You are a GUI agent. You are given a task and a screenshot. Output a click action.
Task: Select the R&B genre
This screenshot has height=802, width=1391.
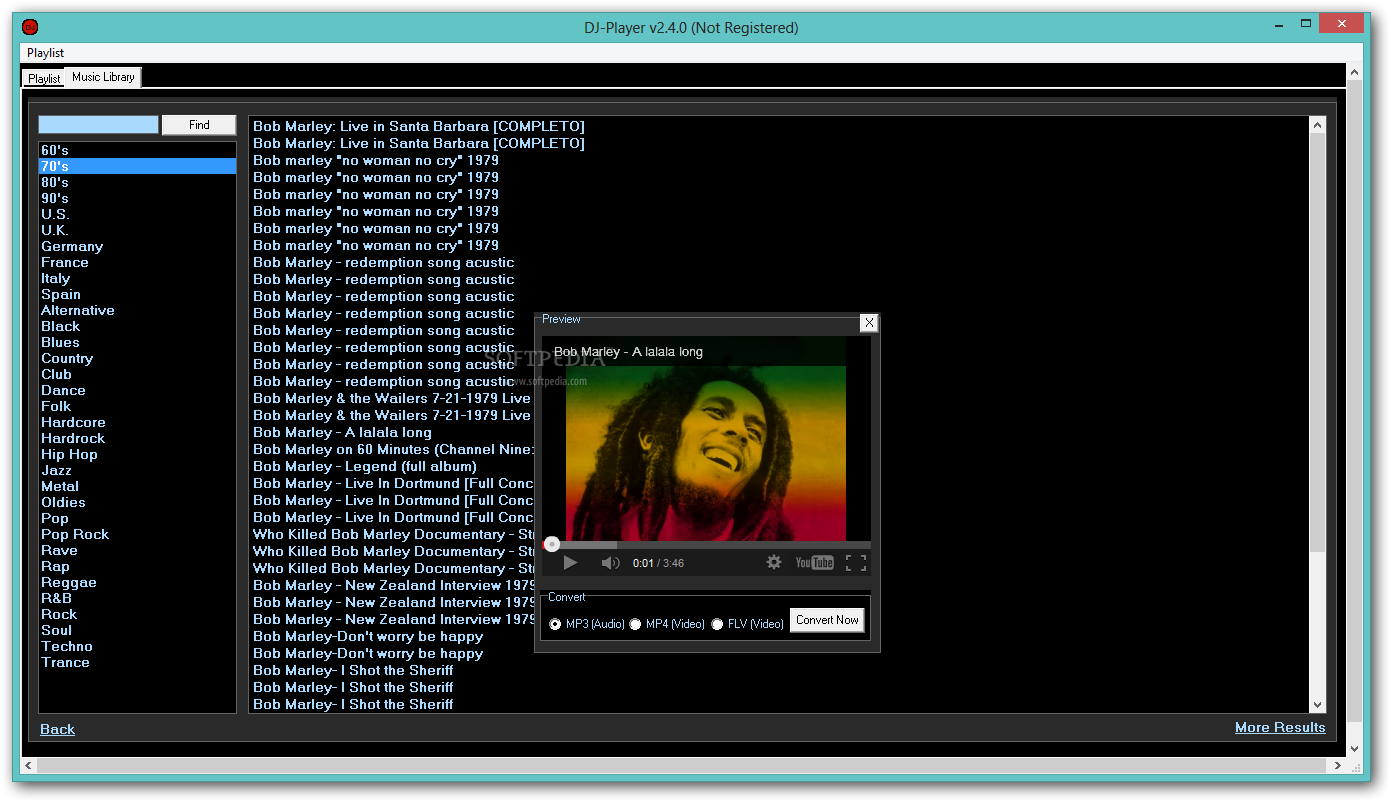[x=137, y=598]
